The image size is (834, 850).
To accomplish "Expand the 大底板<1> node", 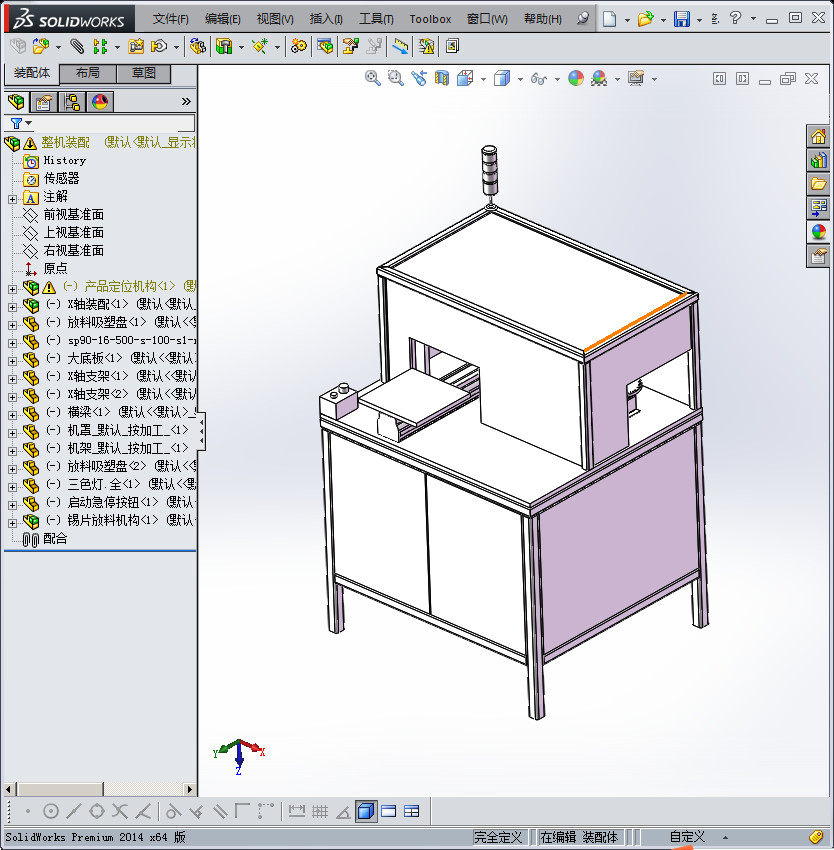I will [x=12, y=361].
